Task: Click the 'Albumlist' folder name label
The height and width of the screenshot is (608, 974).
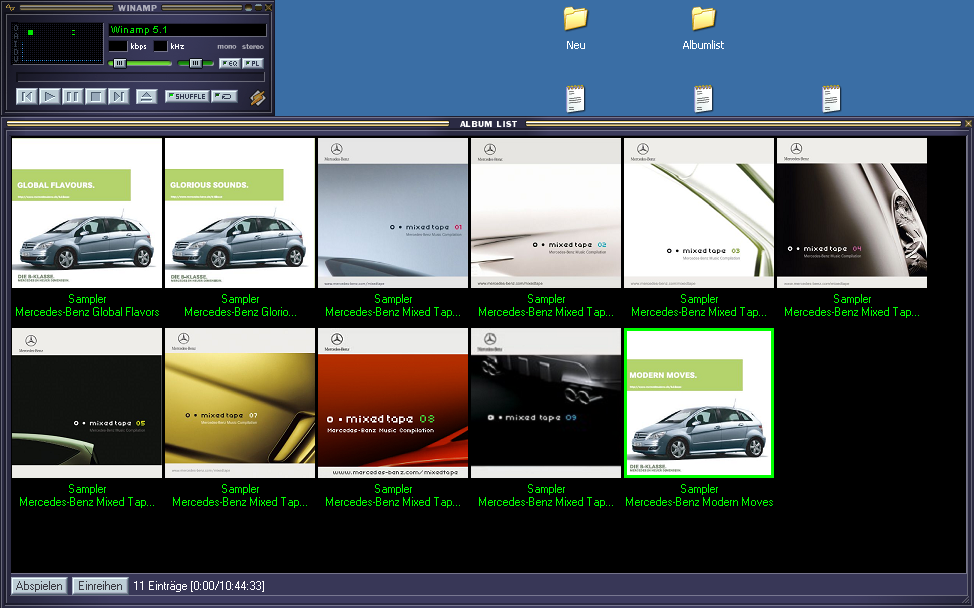Action: (703, 45)
